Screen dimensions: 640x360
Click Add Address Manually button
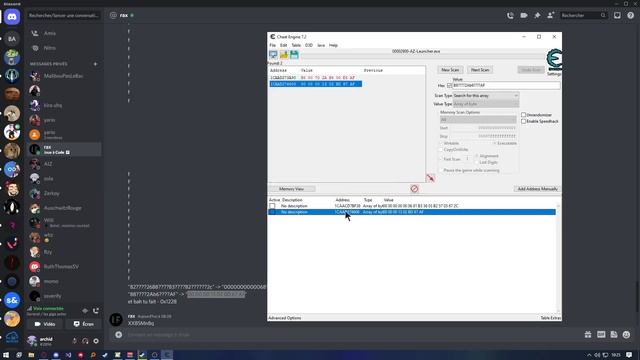[x=537, y=189]
